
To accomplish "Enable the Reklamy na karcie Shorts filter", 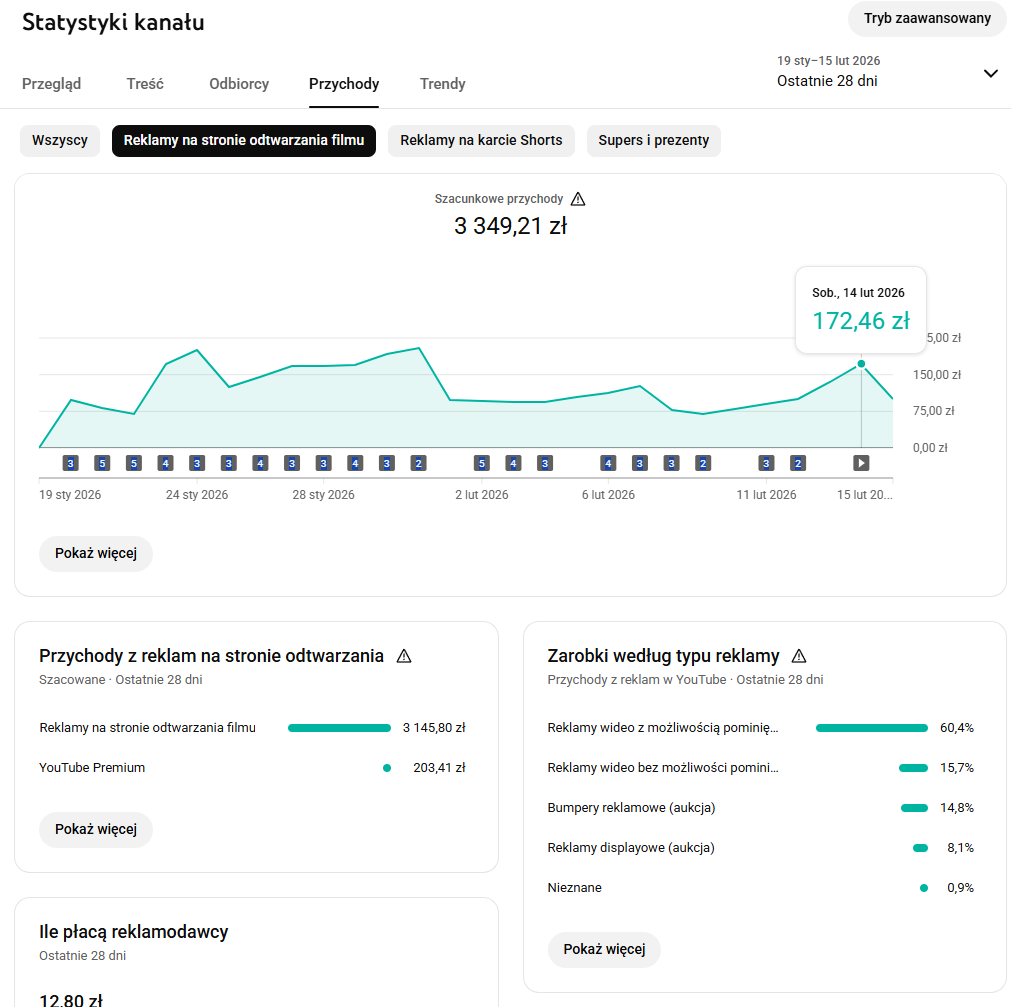I will 481,141.
